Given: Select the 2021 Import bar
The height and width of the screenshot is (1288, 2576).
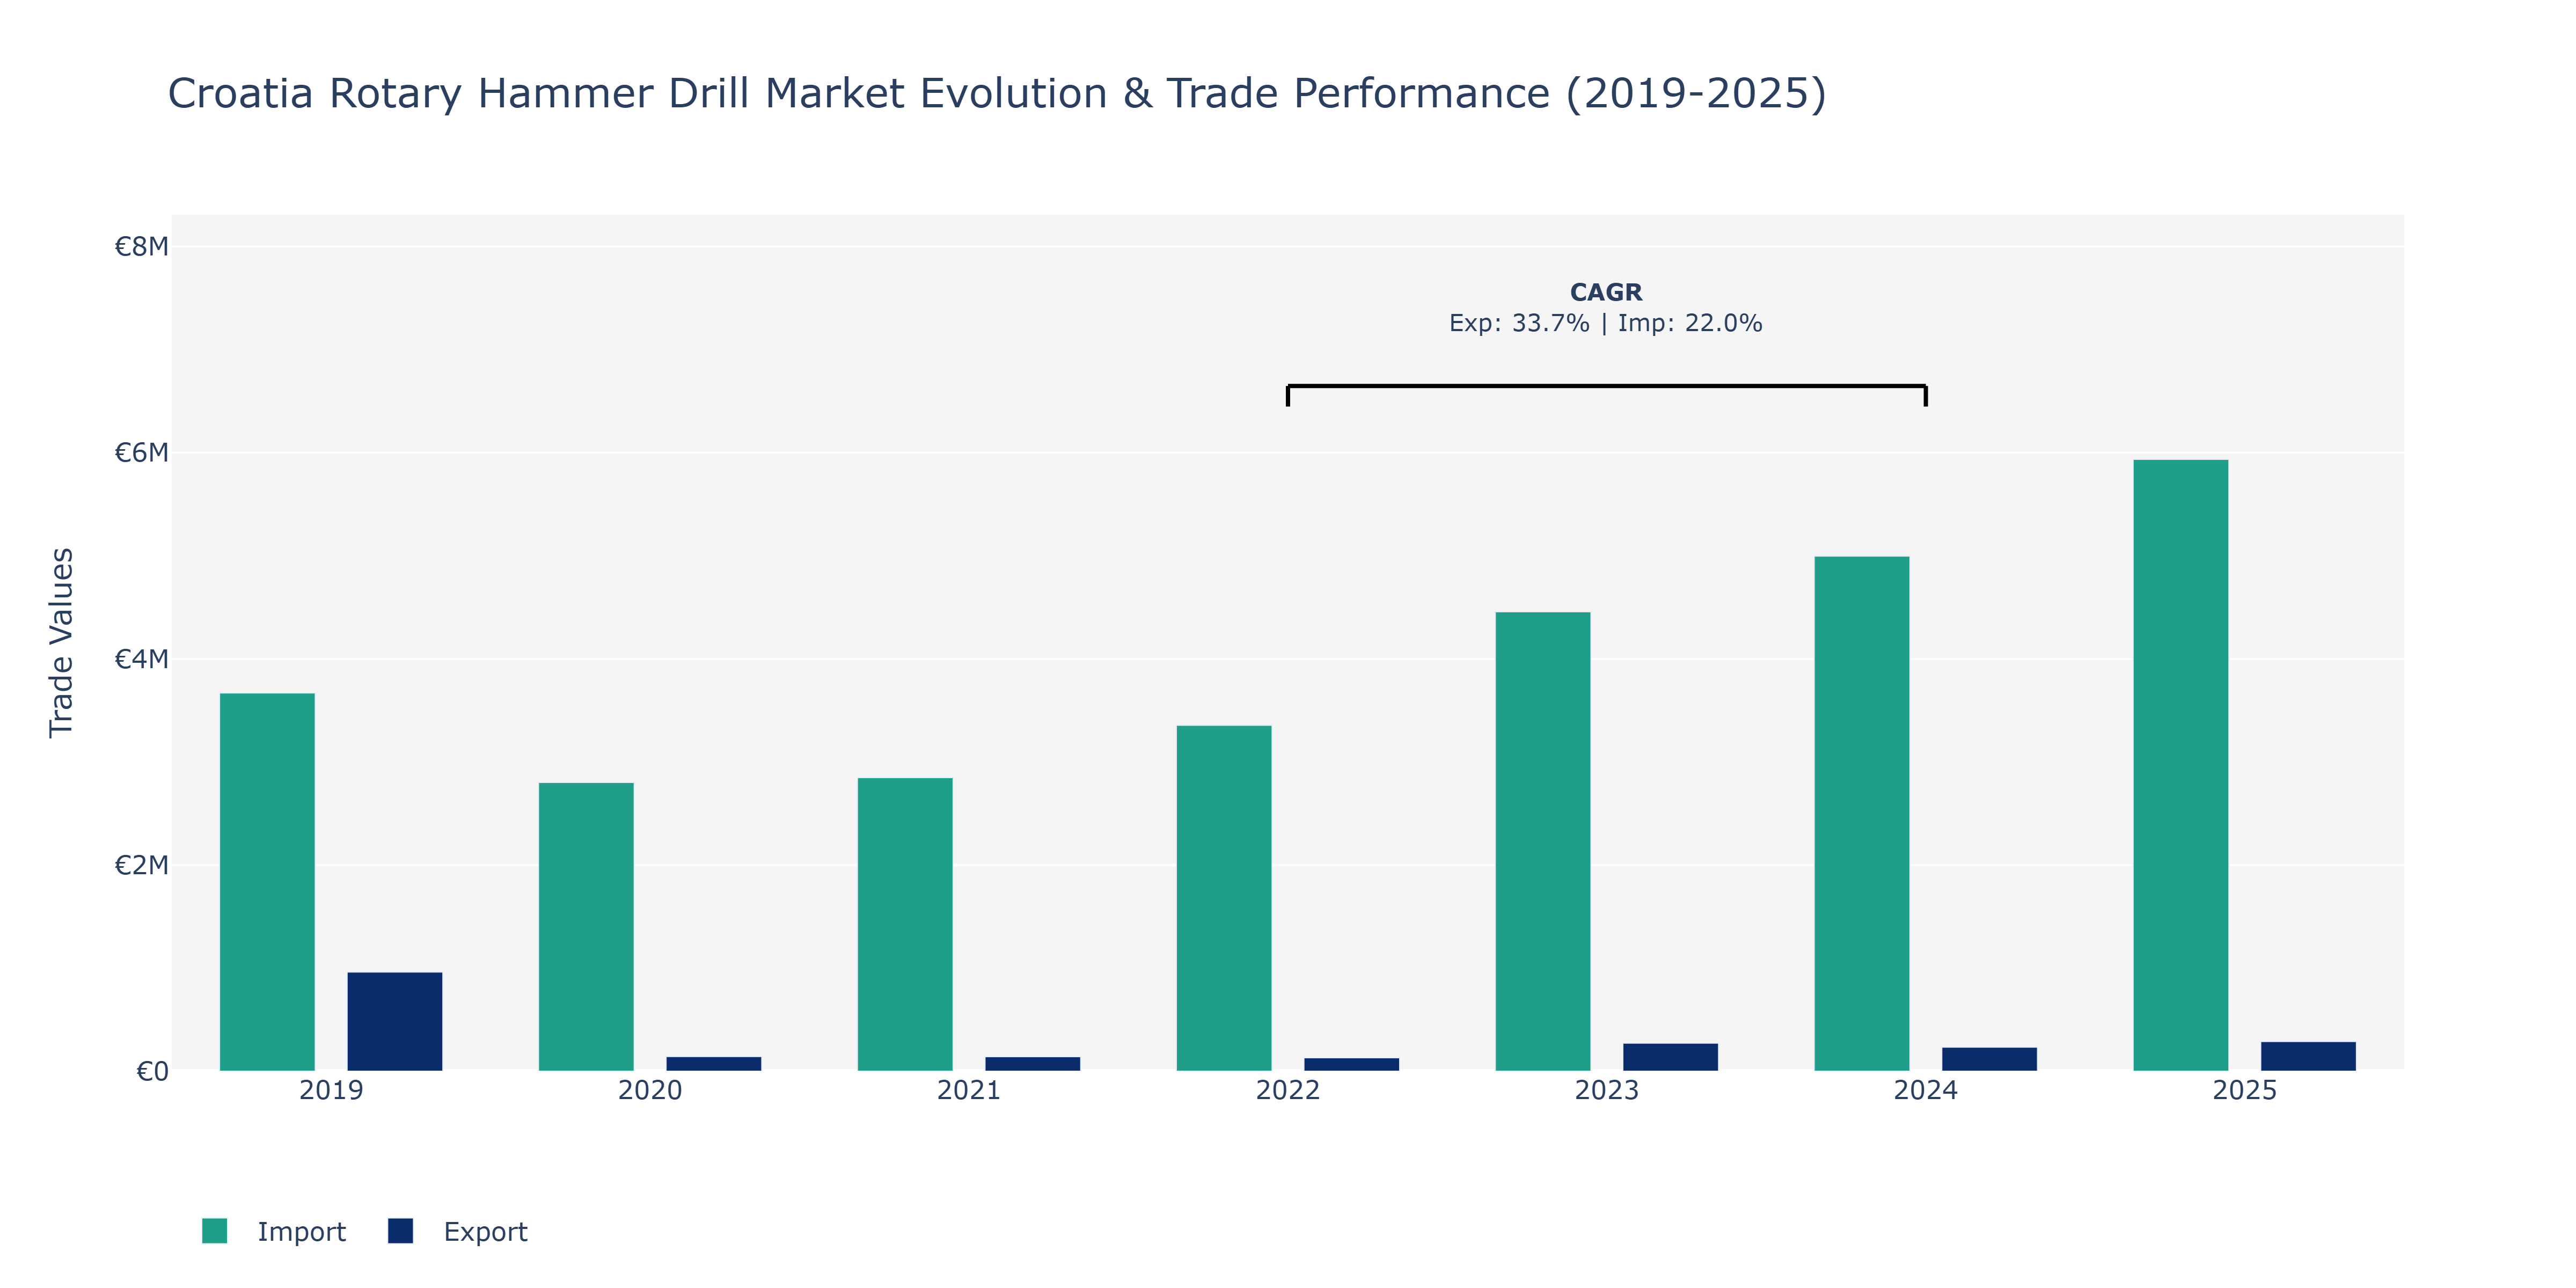Looking at the screenshot, I should coord(905,924).
